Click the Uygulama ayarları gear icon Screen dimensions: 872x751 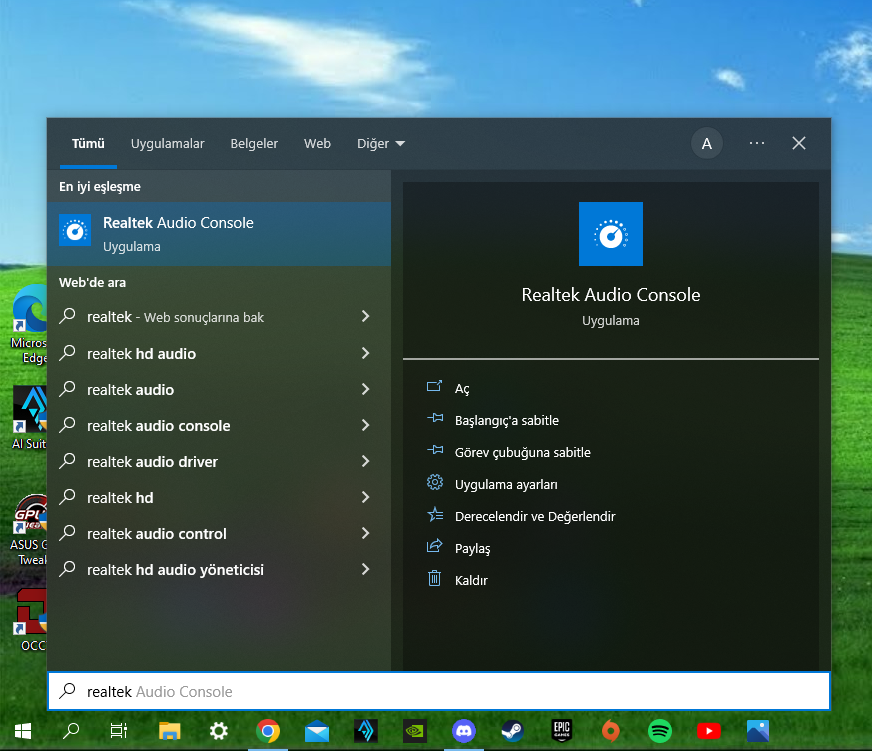click(x=435, y=482)
